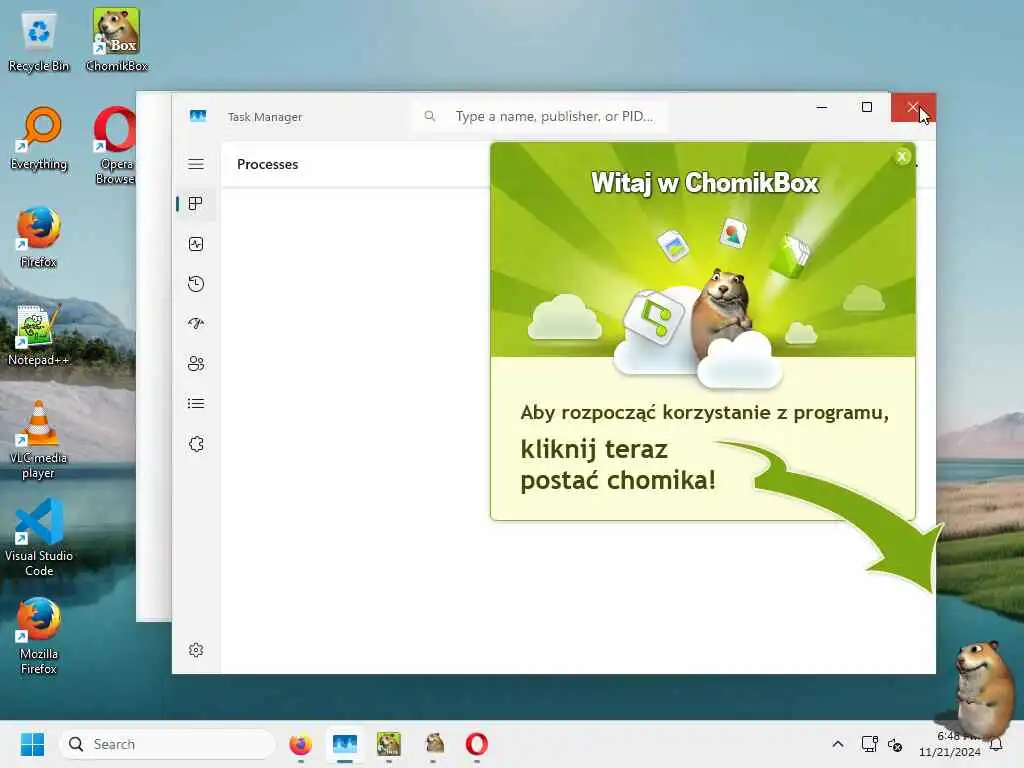Open Task Manager settings gear
Screen dimensions: 1024x768
pos(196,650)
